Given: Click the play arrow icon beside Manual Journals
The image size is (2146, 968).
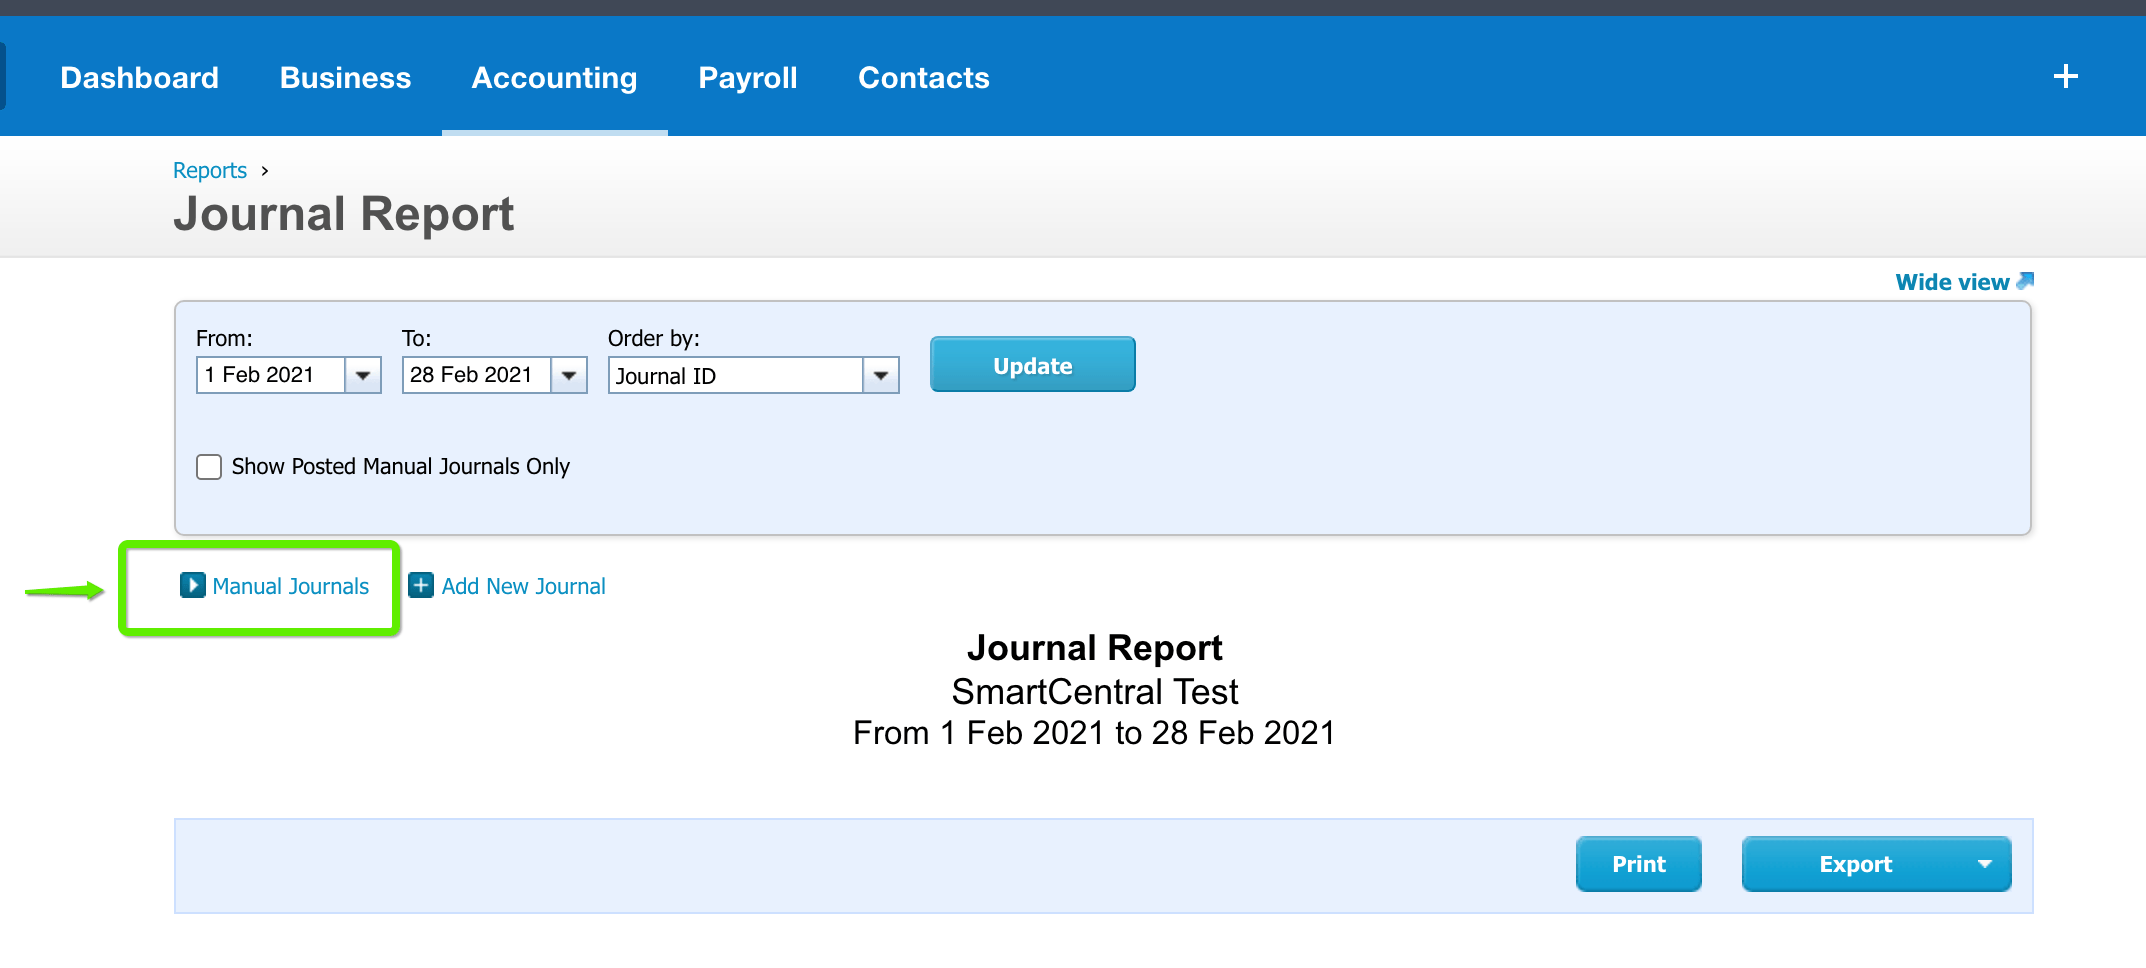Looking at the screenshot, I should pyautogui.click(x=191, y=586).
